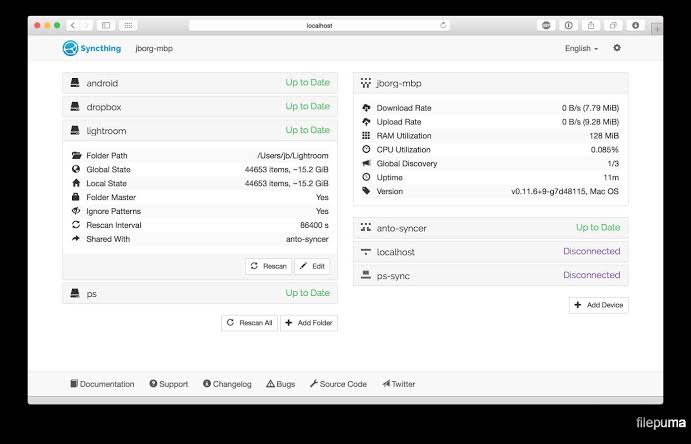Click the Safari share button
The image size is (691, 444).
point(591,25)
